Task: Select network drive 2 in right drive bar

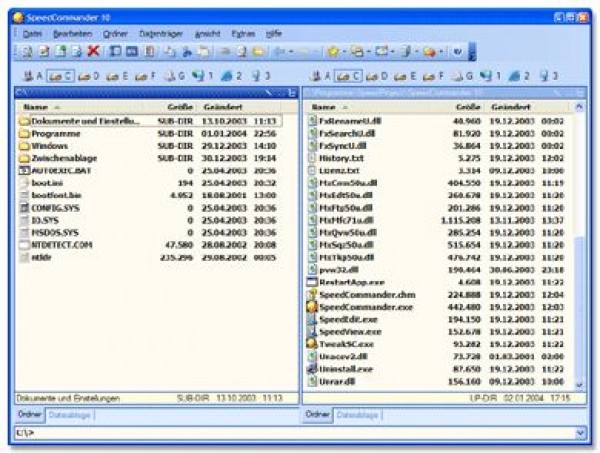Action: coord(519,76)
